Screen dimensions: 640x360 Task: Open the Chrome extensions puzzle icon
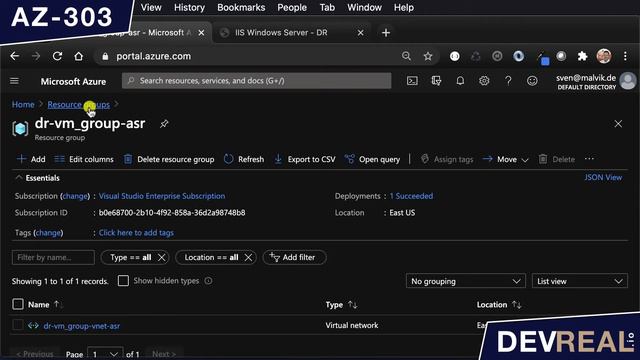[x=582, y=56]
